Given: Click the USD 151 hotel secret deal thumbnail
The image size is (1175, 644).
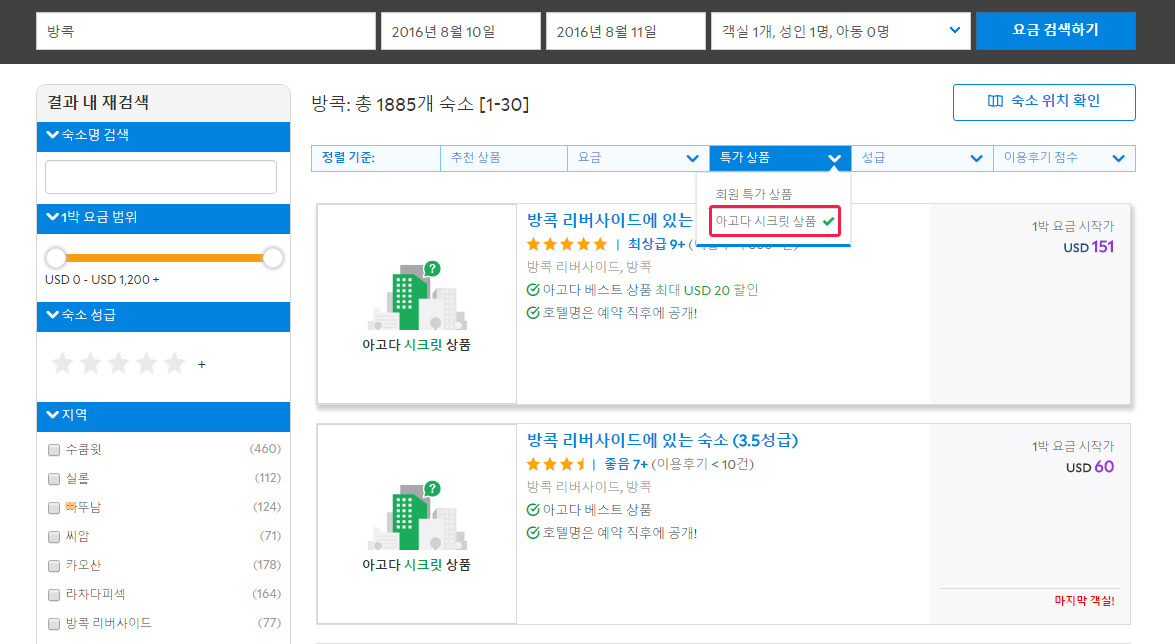Looking at the screenshot, I should (417, 304).
